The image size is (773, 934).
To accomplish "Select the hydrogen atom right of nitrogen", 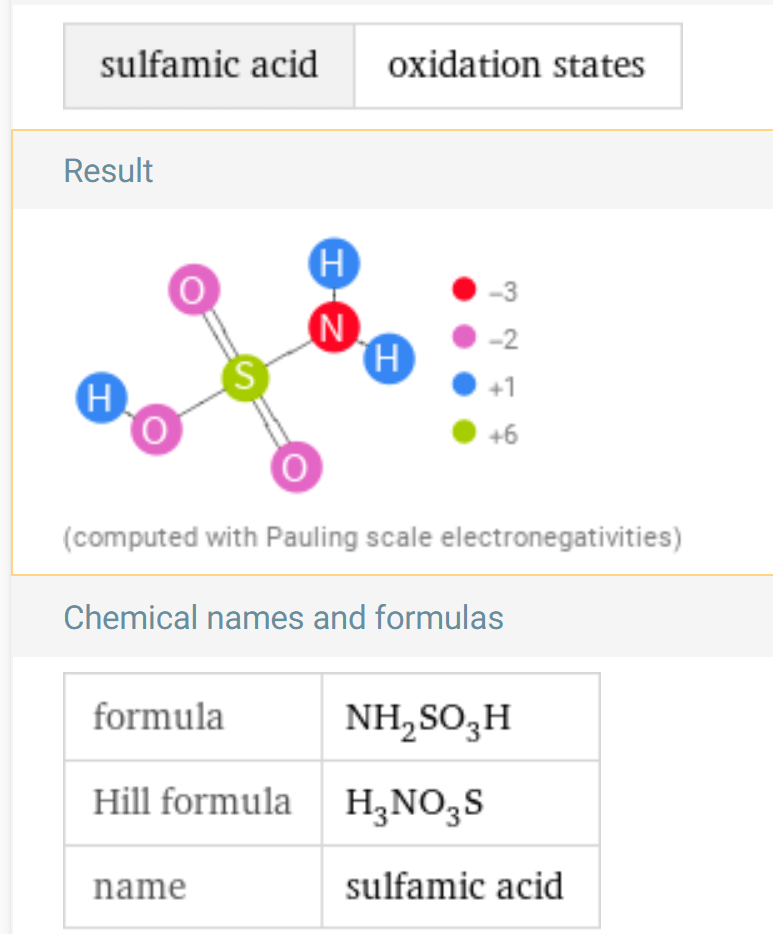I will tap(388, 358).
